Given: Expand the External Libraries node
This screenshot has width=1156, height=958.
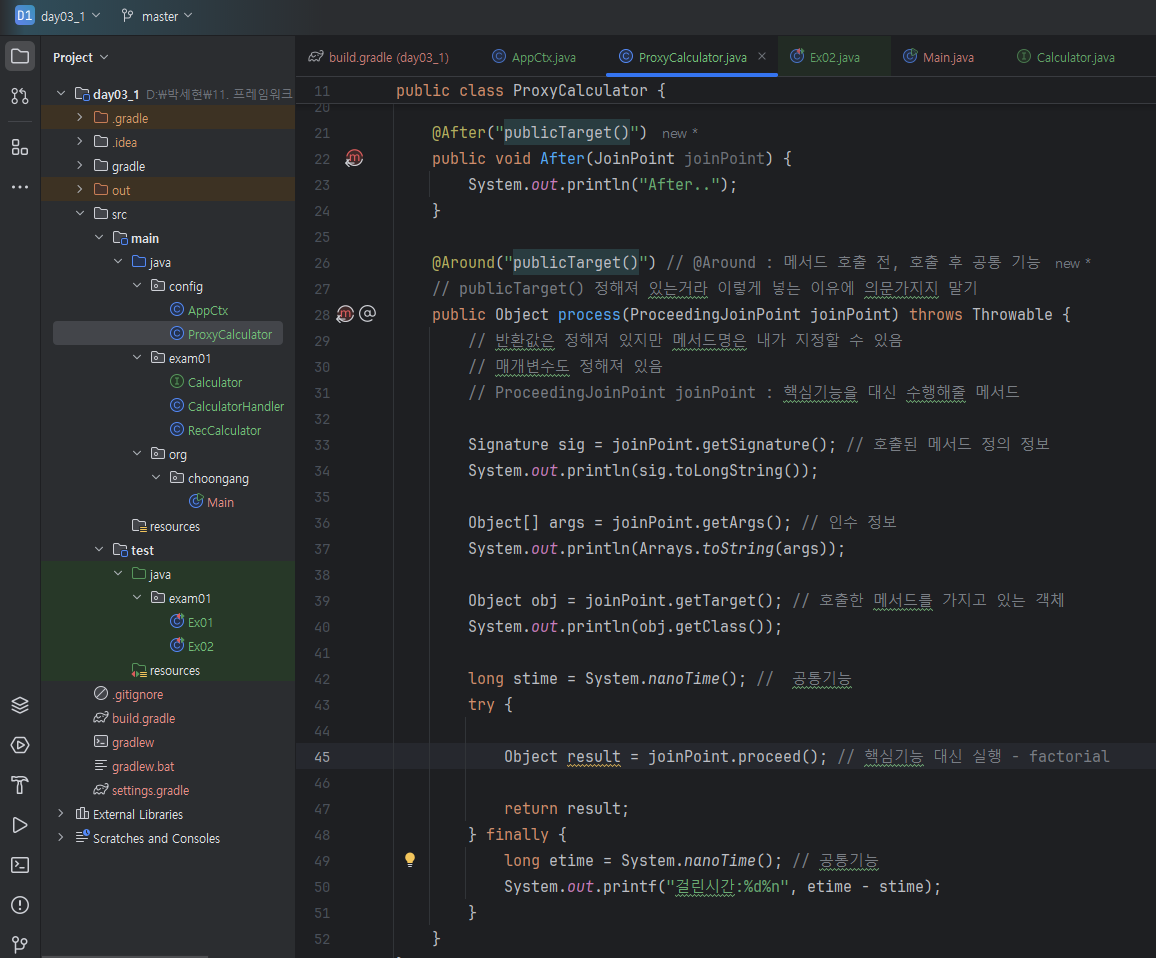Looking at the screenshot, I should coord(61,814).
